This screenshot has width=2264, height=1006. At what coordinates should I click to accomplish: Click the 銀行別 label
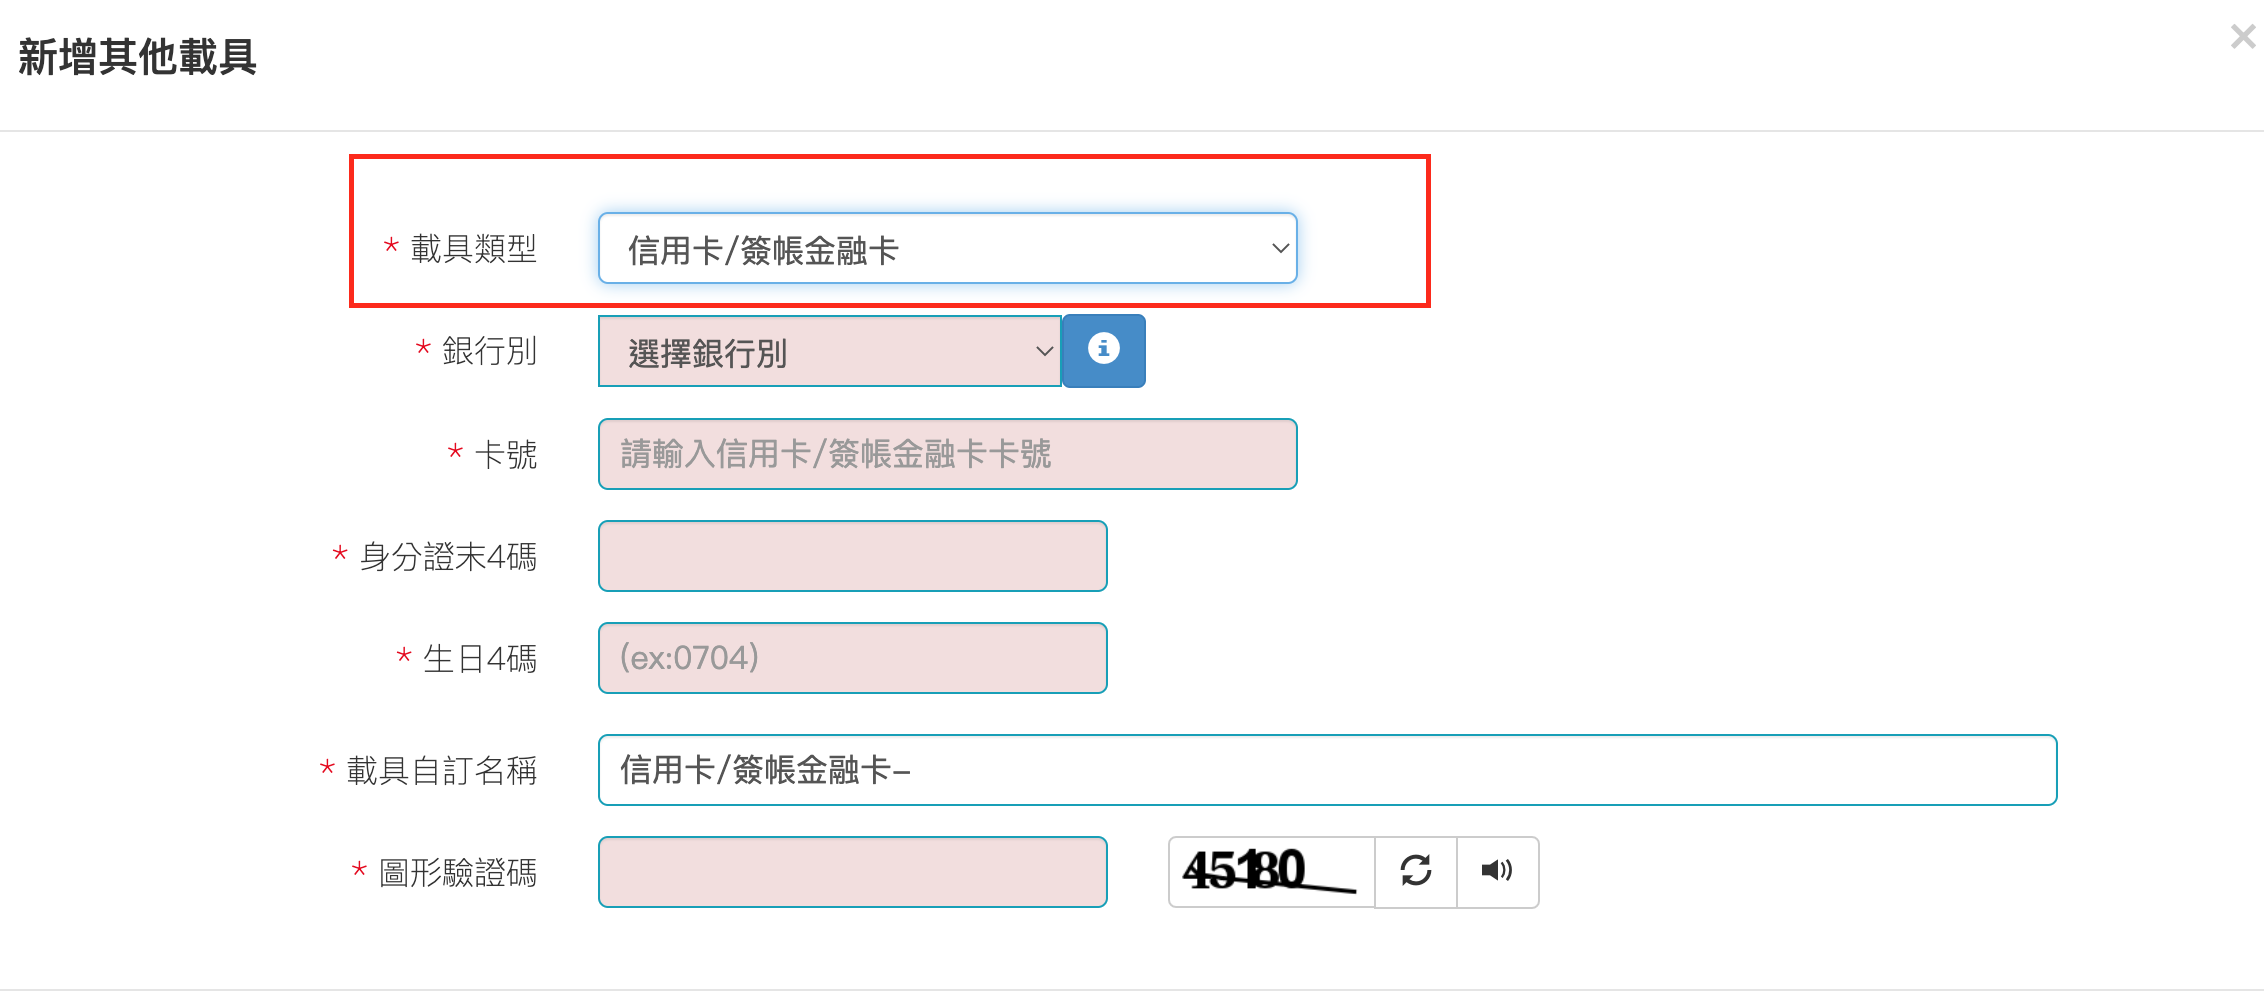point(490,351)
